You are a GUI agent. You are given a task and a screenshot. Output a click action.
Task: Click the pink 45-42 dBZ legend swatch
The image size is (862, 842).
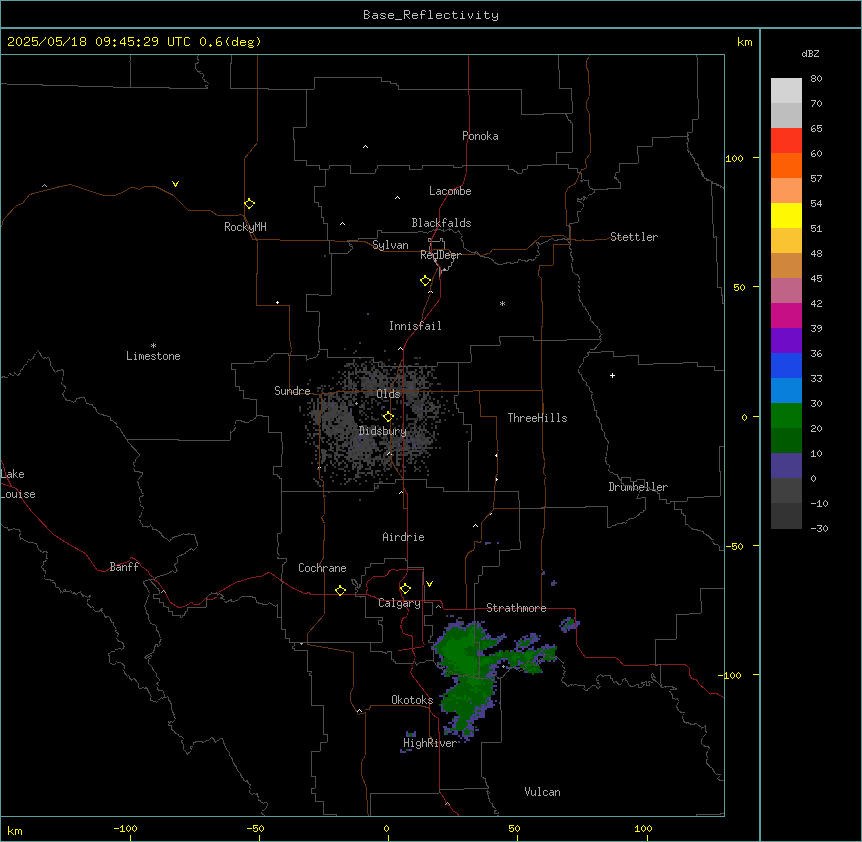point(786,291)
